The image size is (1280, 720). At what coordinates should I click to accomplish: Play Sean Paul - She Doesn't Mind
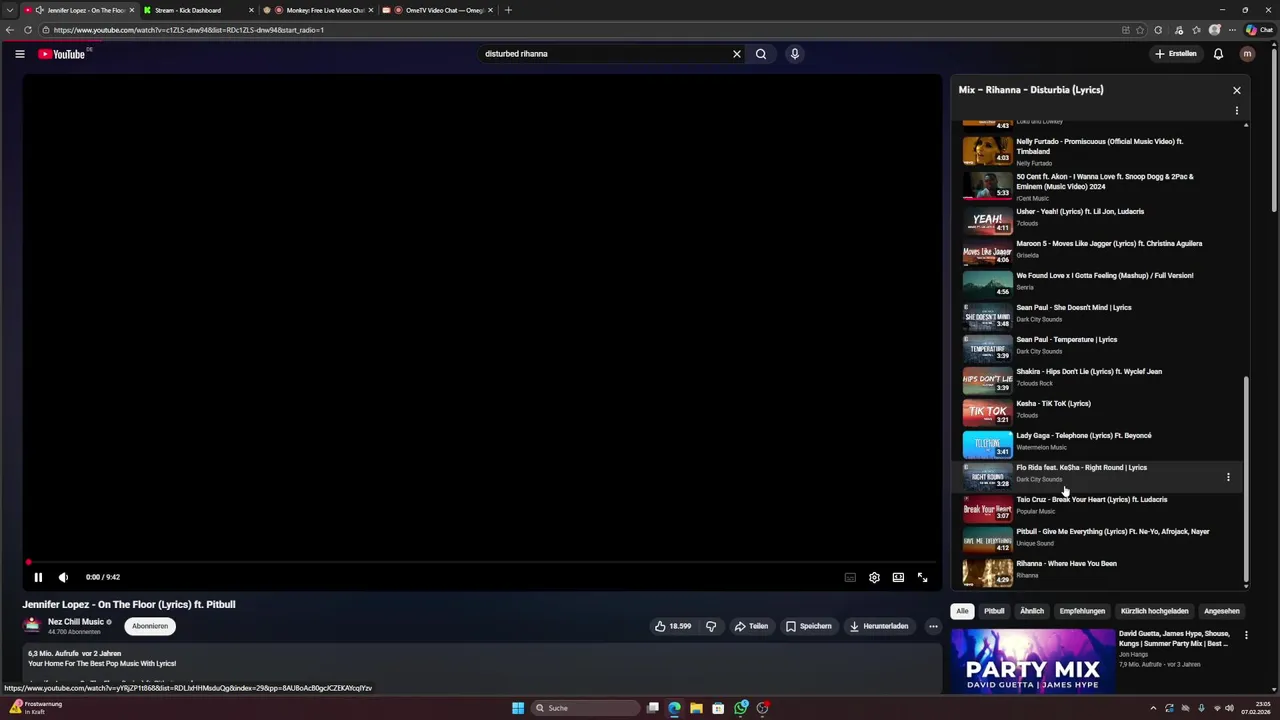click(1100, 314)
